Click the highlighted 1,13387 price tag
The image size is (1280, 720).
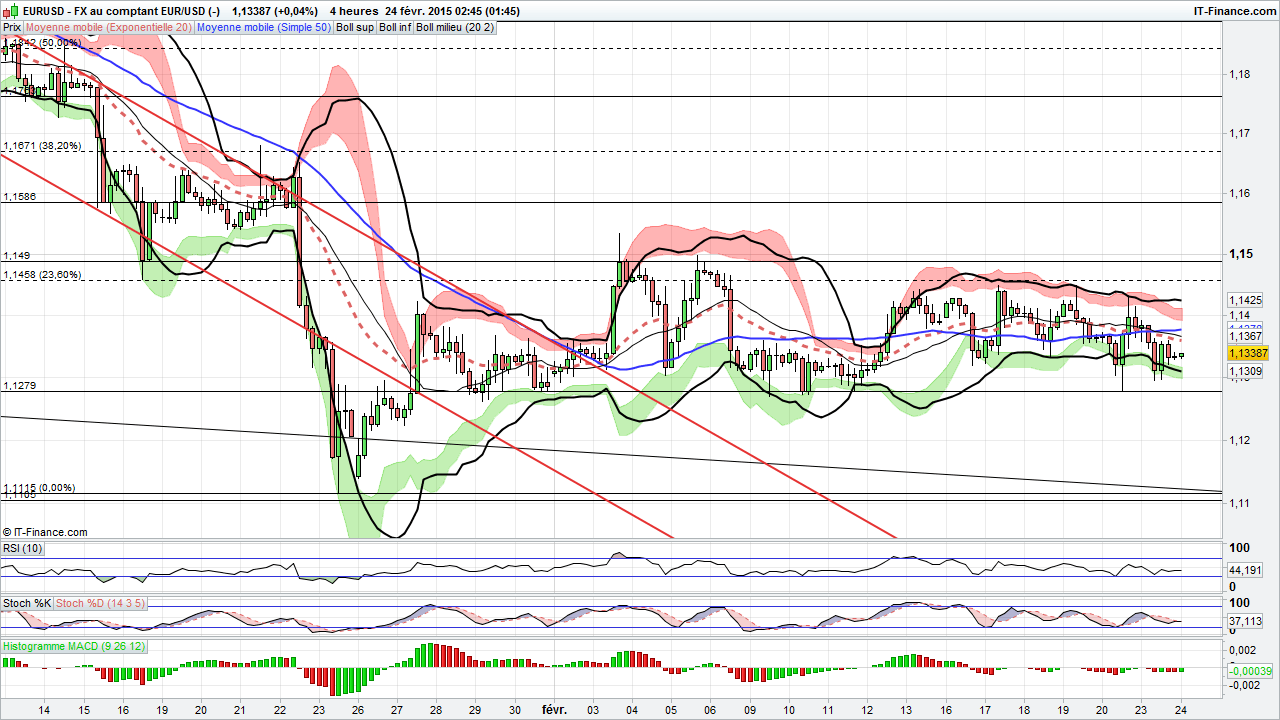pyautogui.click(x=1246, y=353)
